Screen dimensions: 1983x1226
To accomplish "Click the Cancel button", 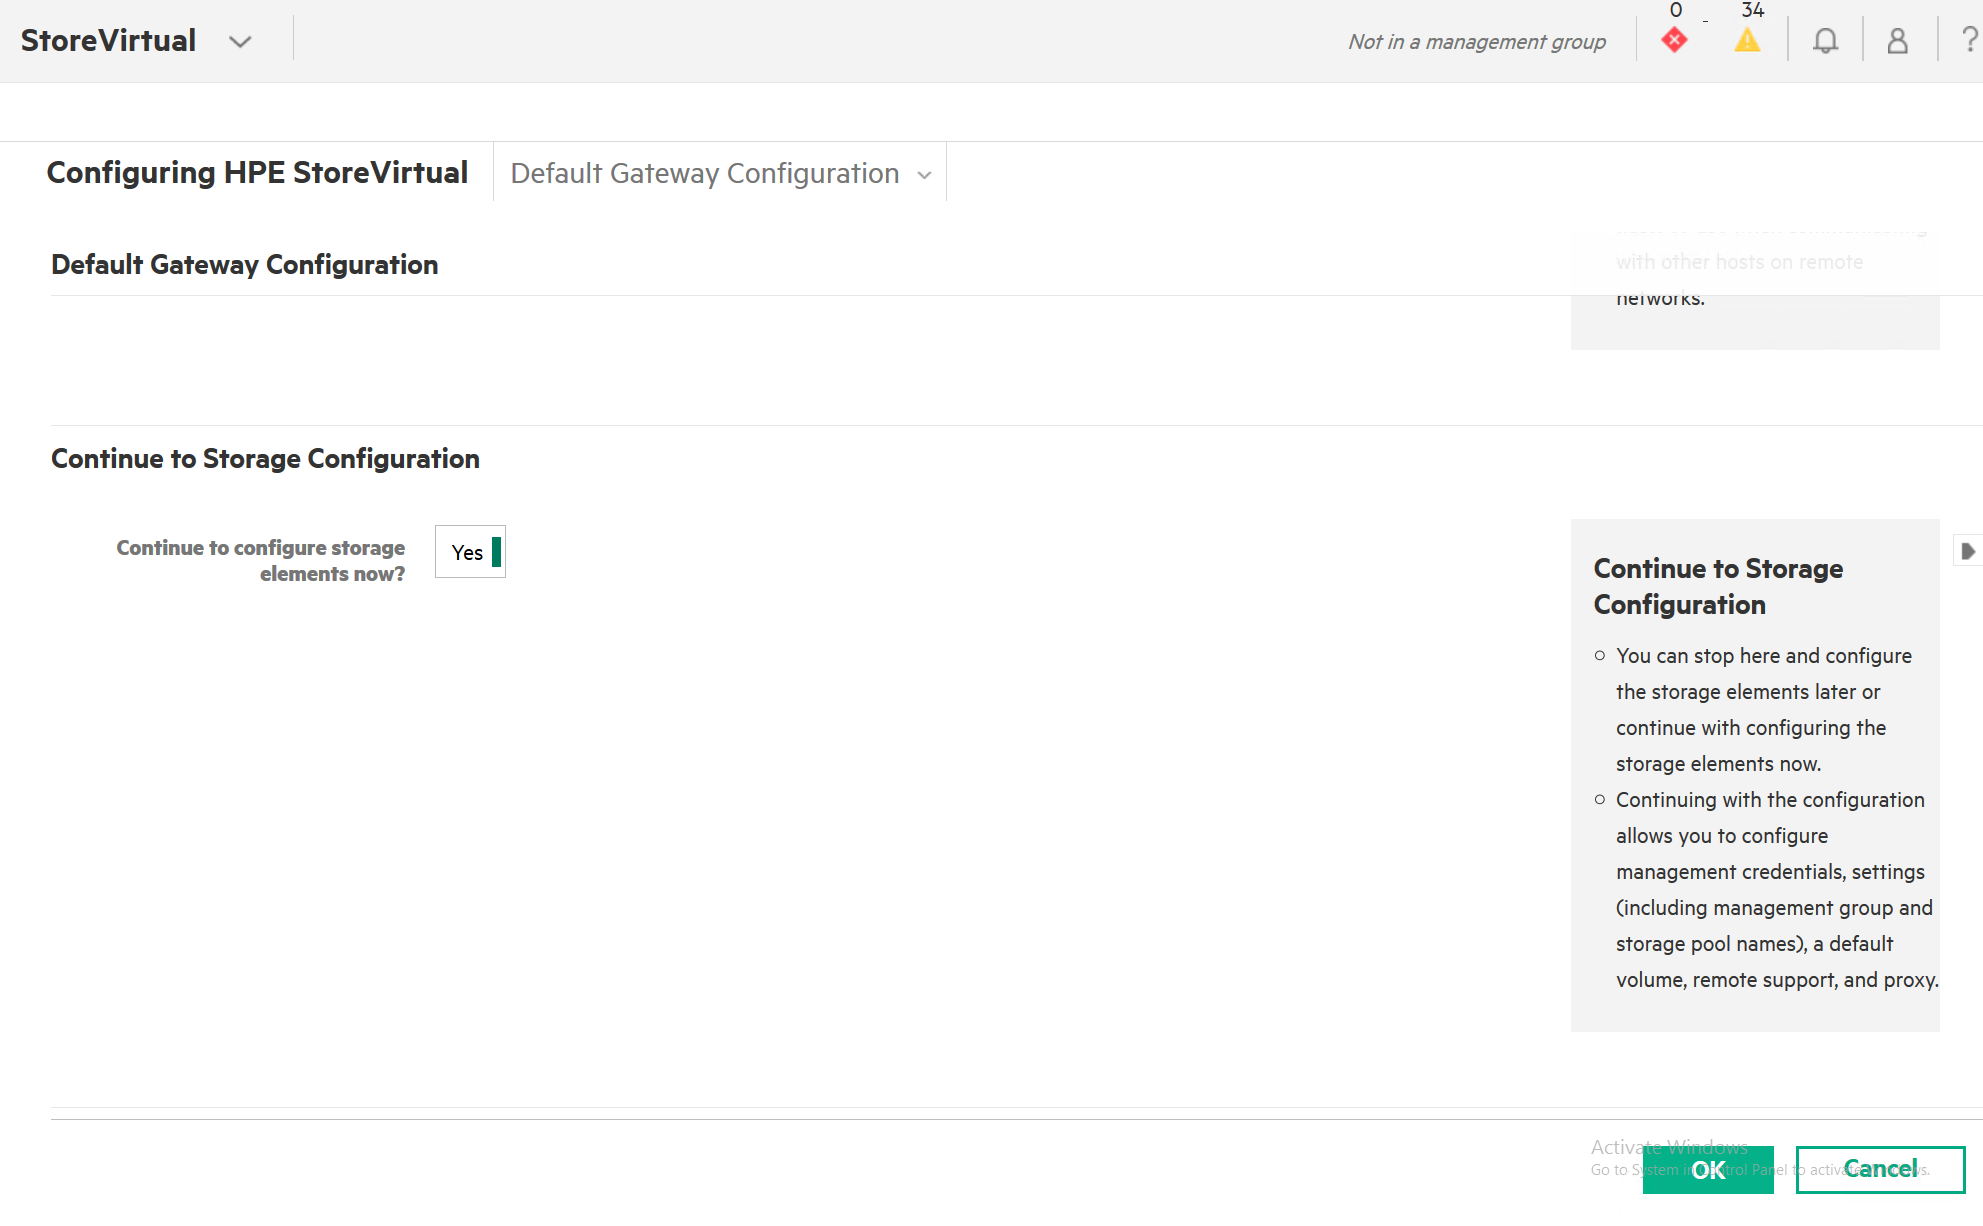I will (x=1880, y=1169).
